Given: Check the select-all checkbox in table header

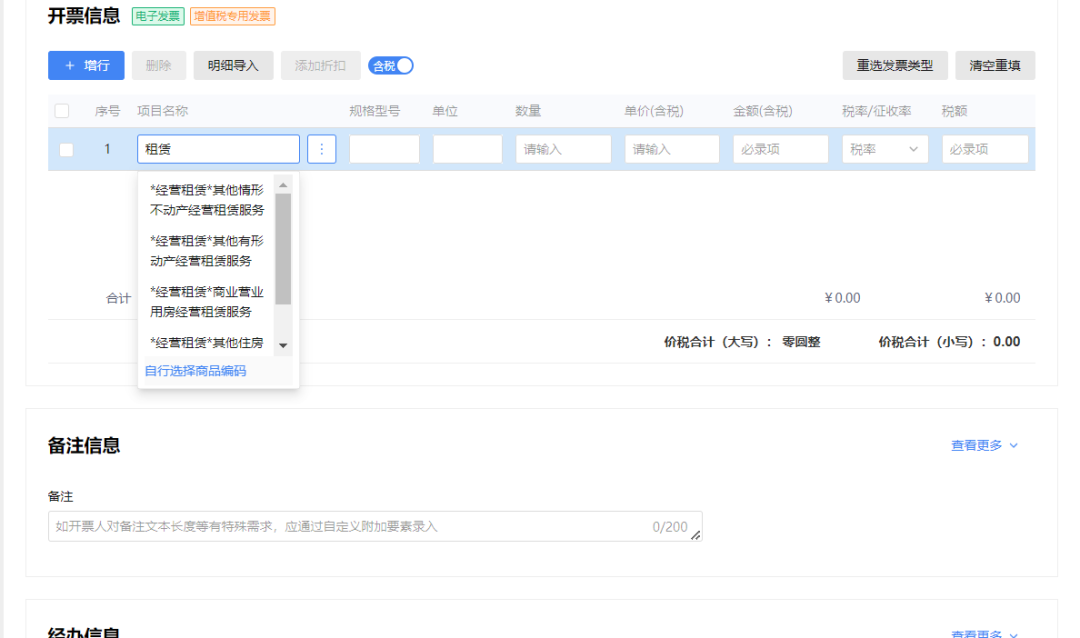Looking at the screenshot, I should click(62, 111).
